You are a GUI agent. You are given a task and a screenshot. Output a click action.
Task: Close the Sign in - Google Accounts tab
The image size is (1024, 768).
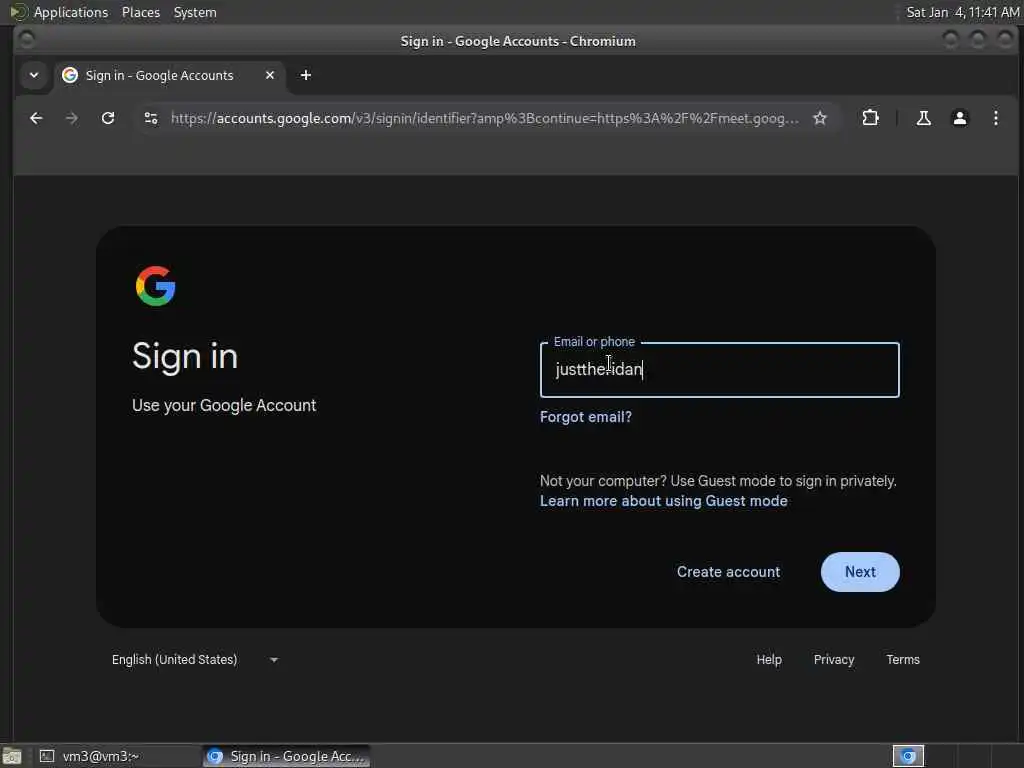270,75
